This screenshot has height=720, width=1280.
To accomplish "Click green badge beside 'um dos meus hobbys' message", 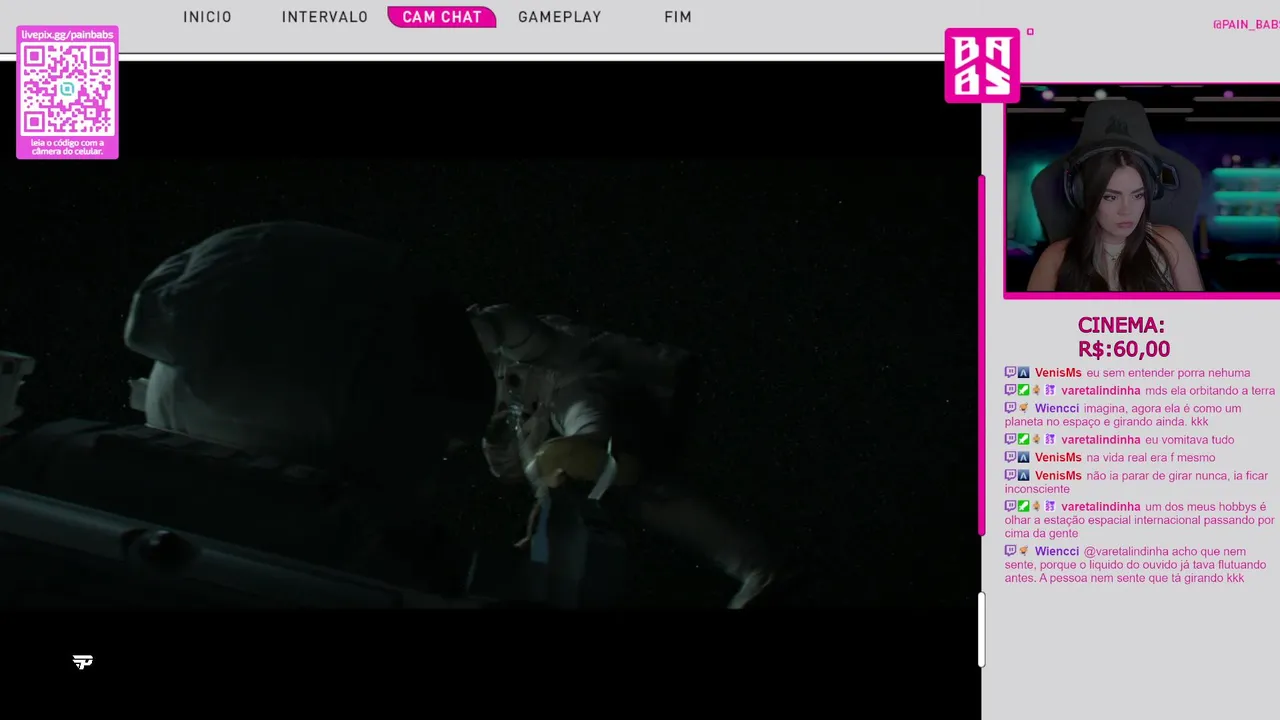I will point(1024,507).
